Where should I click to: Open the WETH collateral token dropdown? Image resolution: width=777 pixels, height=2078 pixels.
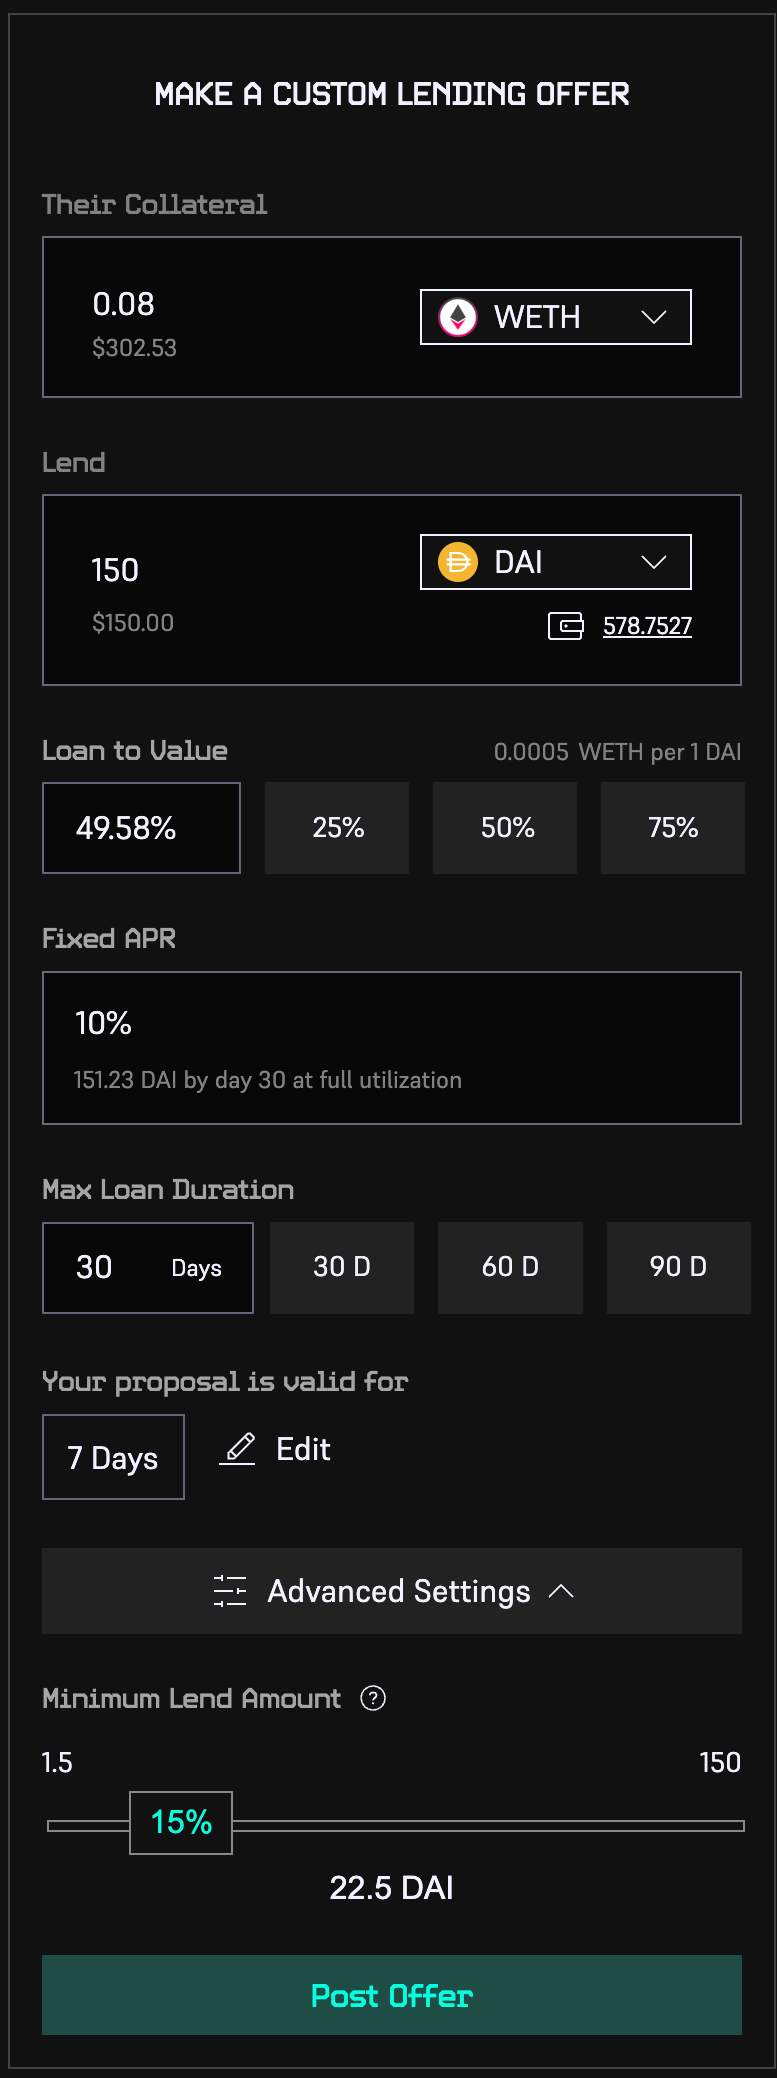coord(555,317)
